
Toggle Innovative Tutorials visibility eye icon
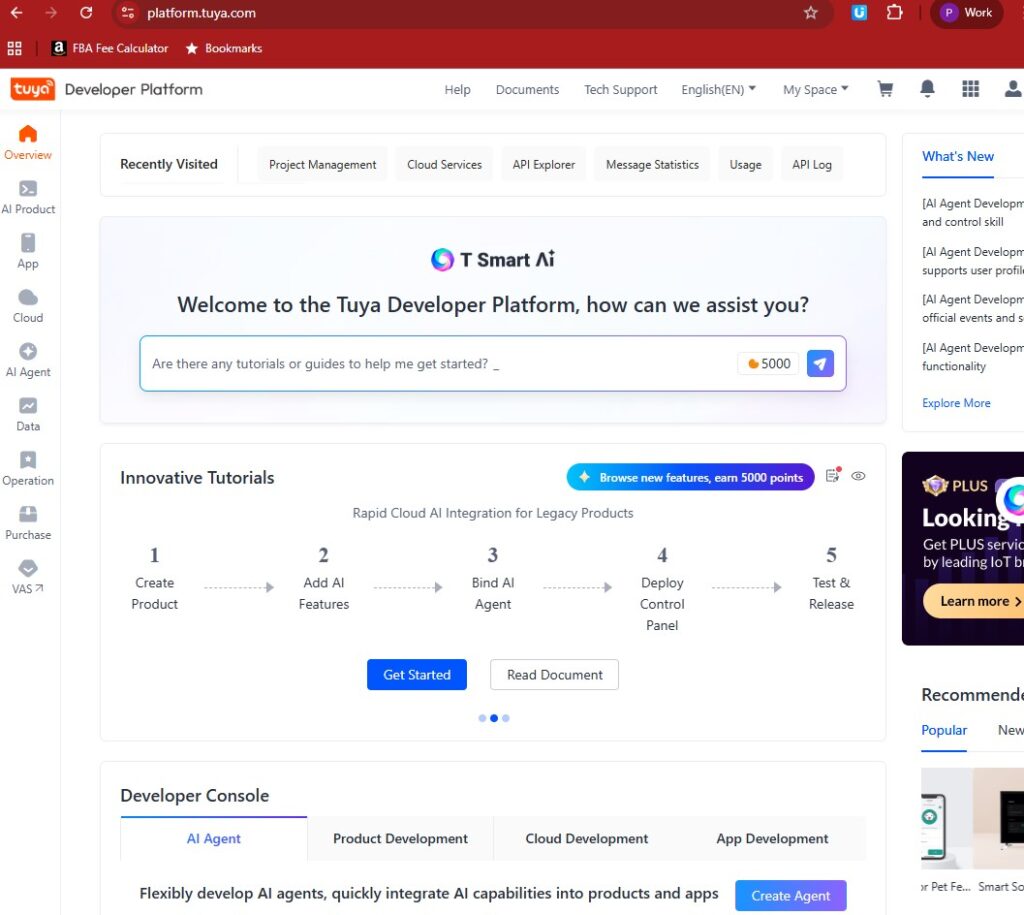858,477
